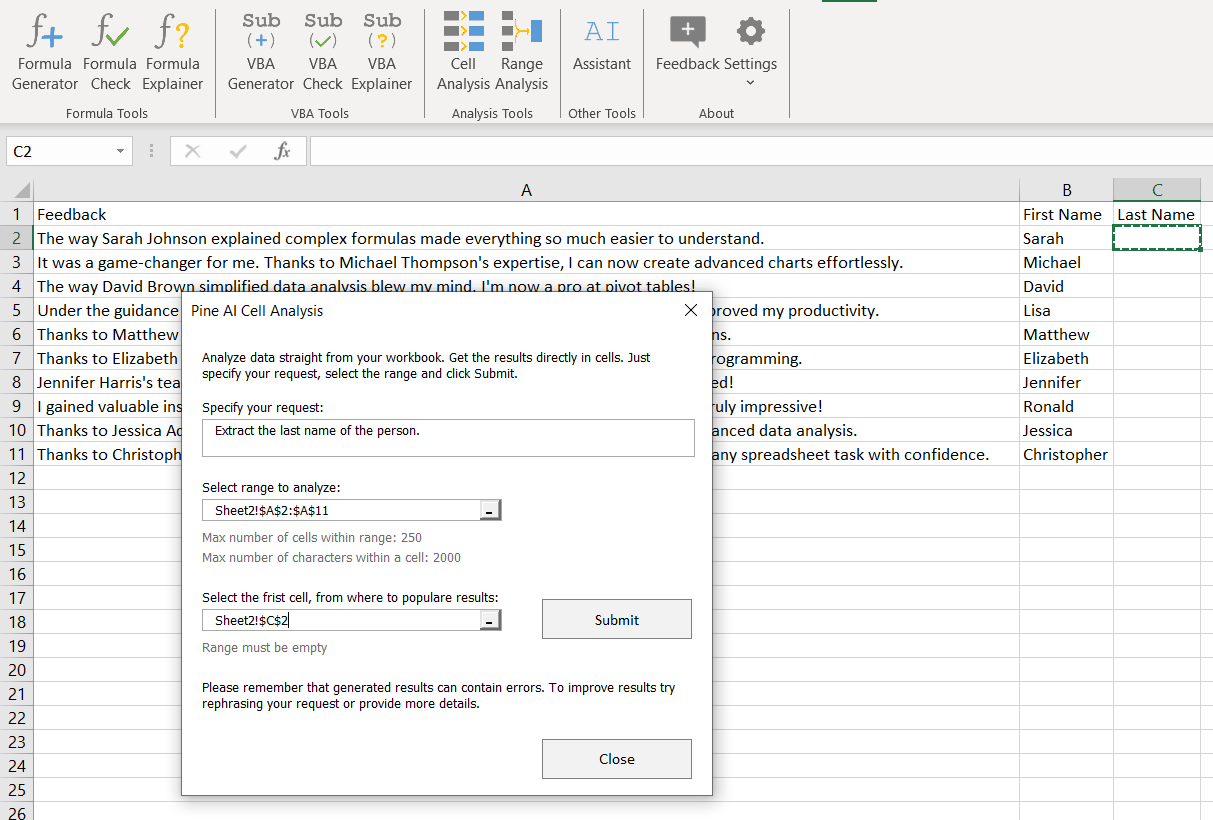The width and height of the screenshot is (1213, 820).
Task: Collapse the range to analyze selector
Action: (x=489, y=509)
